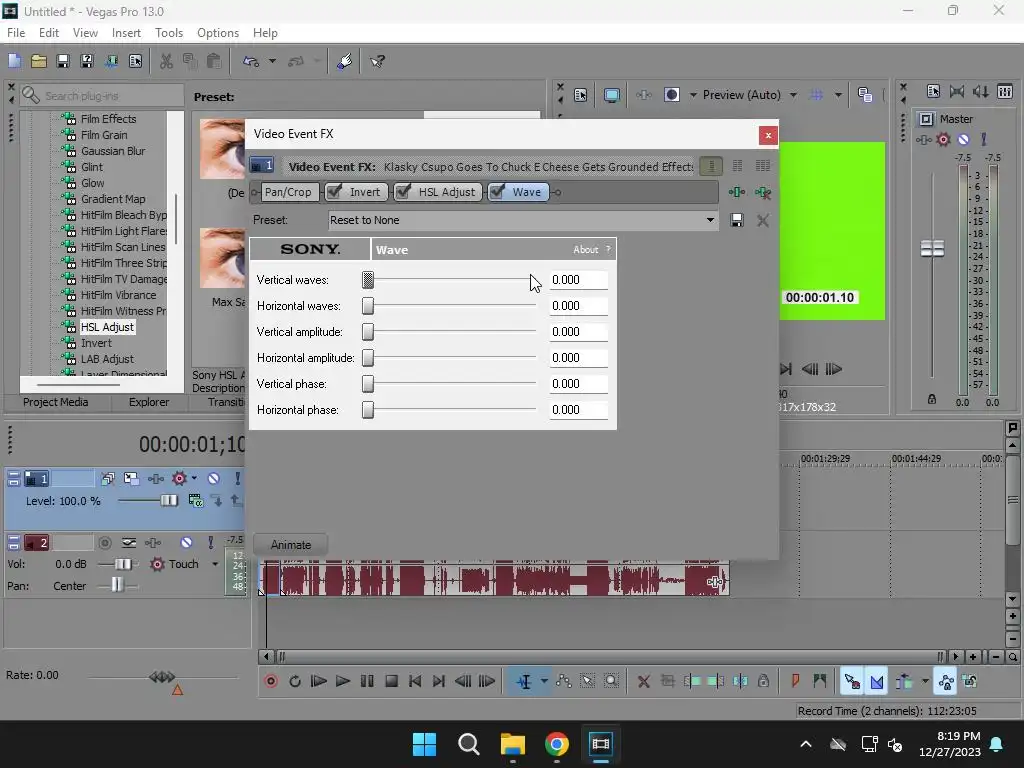The width and height of the screenshot is (1024, 768).
Task: Open a project with the folder icon
Action: 39,61
